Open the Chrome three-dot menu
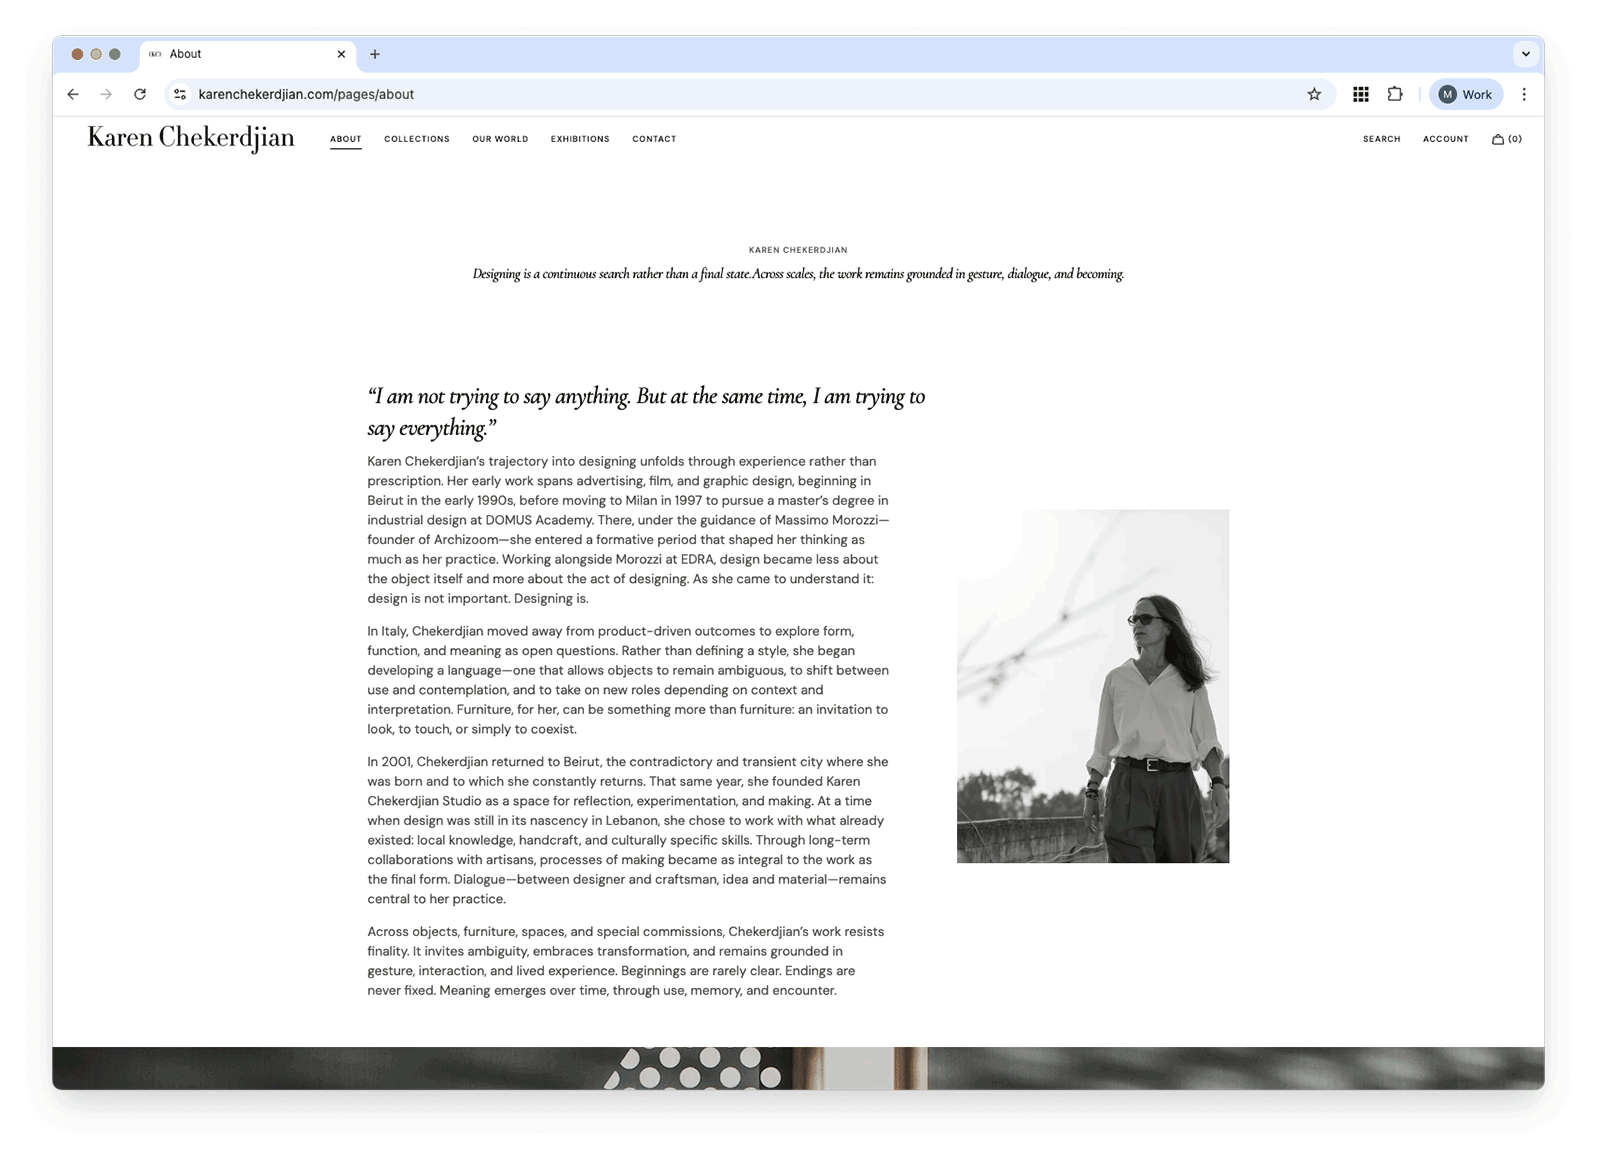The width and height of the screenshot is (1597, 1159). point(1524,94)
